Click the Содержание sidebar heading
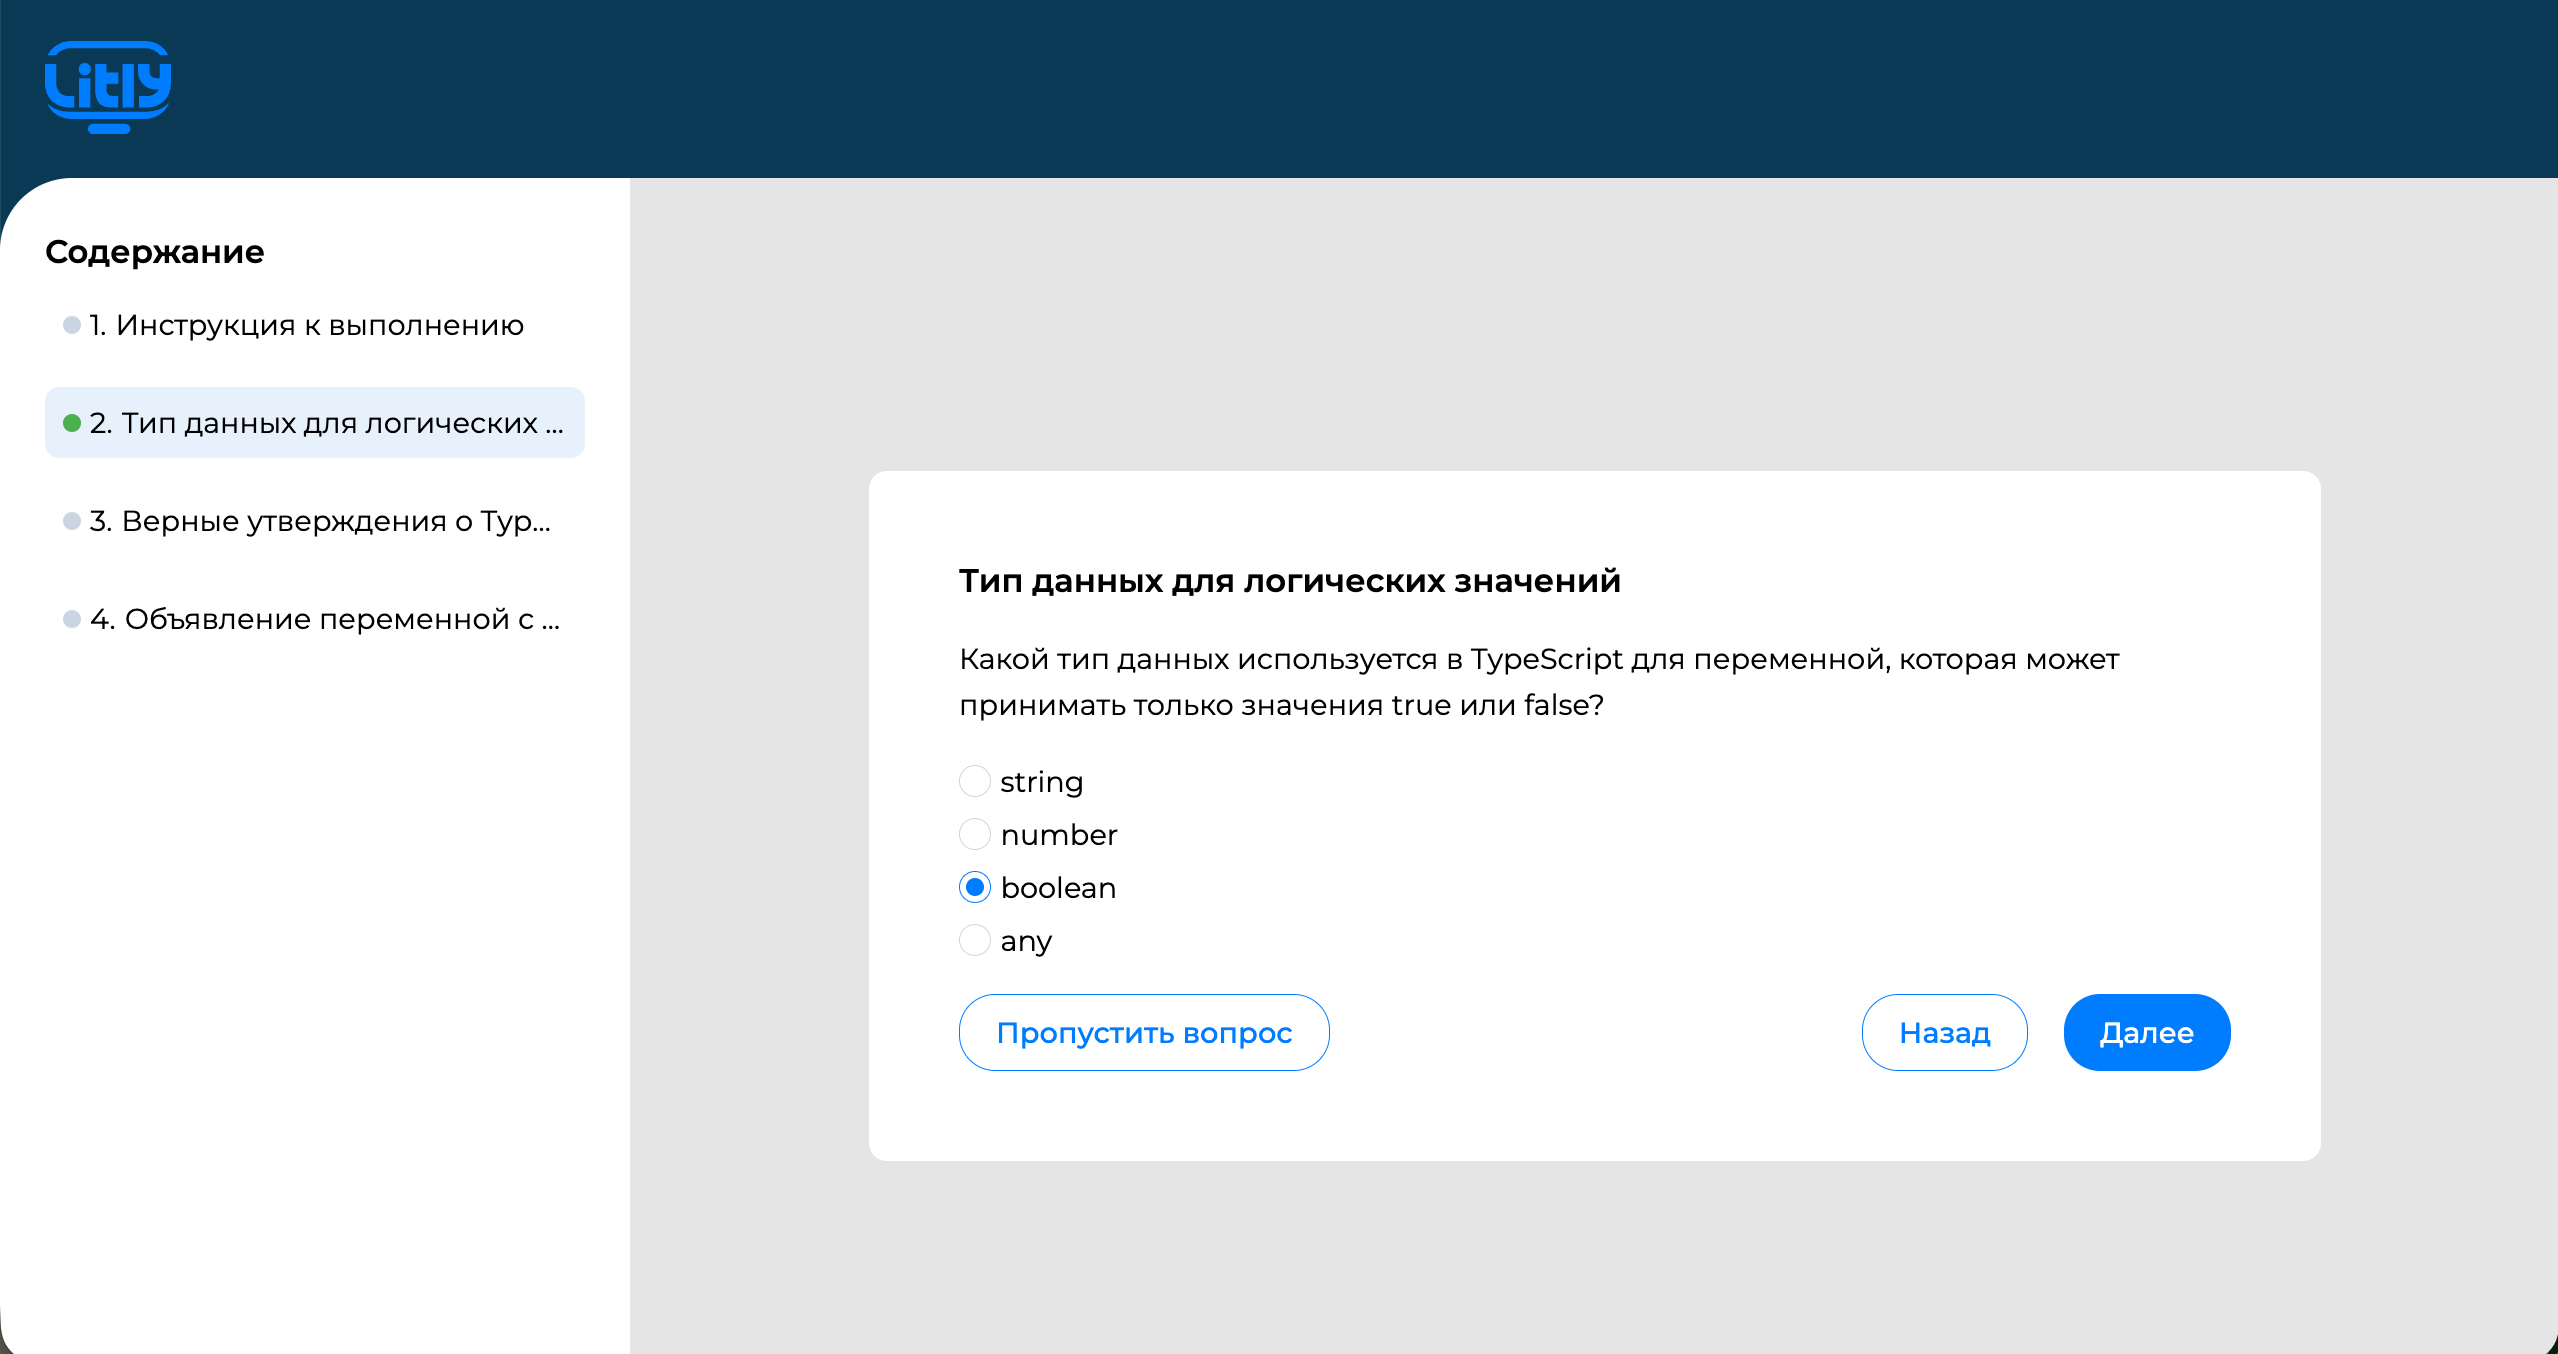2558x1354 pixels. 155,252
